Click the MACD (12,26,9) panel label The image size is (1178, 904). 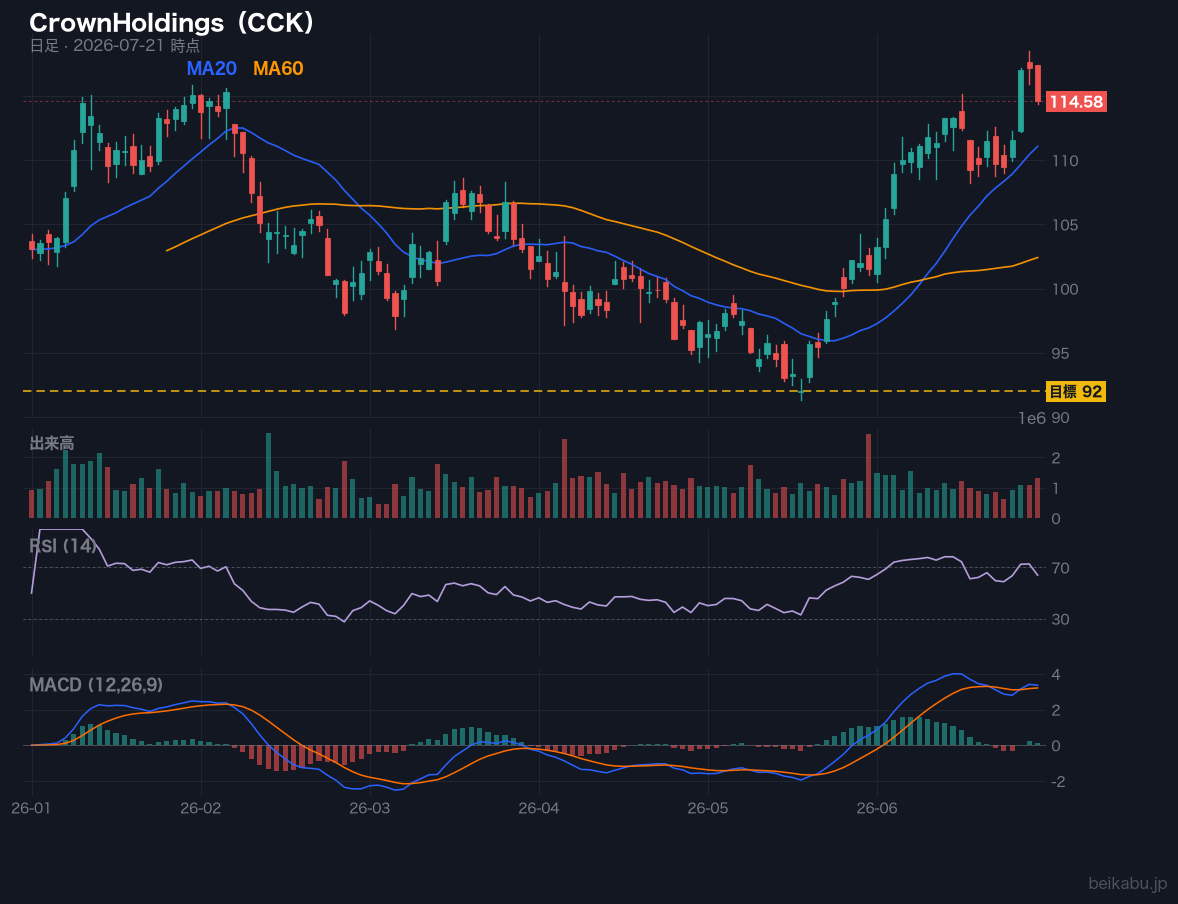click(x=96, y=685)
